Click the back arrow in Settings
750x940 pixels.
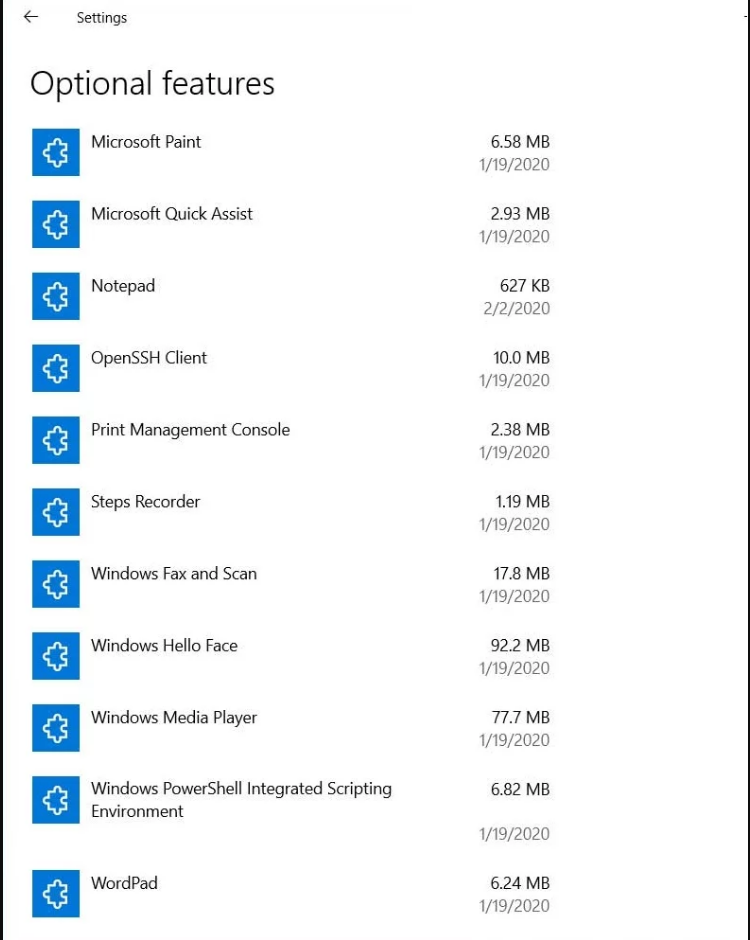coord(31,17)
